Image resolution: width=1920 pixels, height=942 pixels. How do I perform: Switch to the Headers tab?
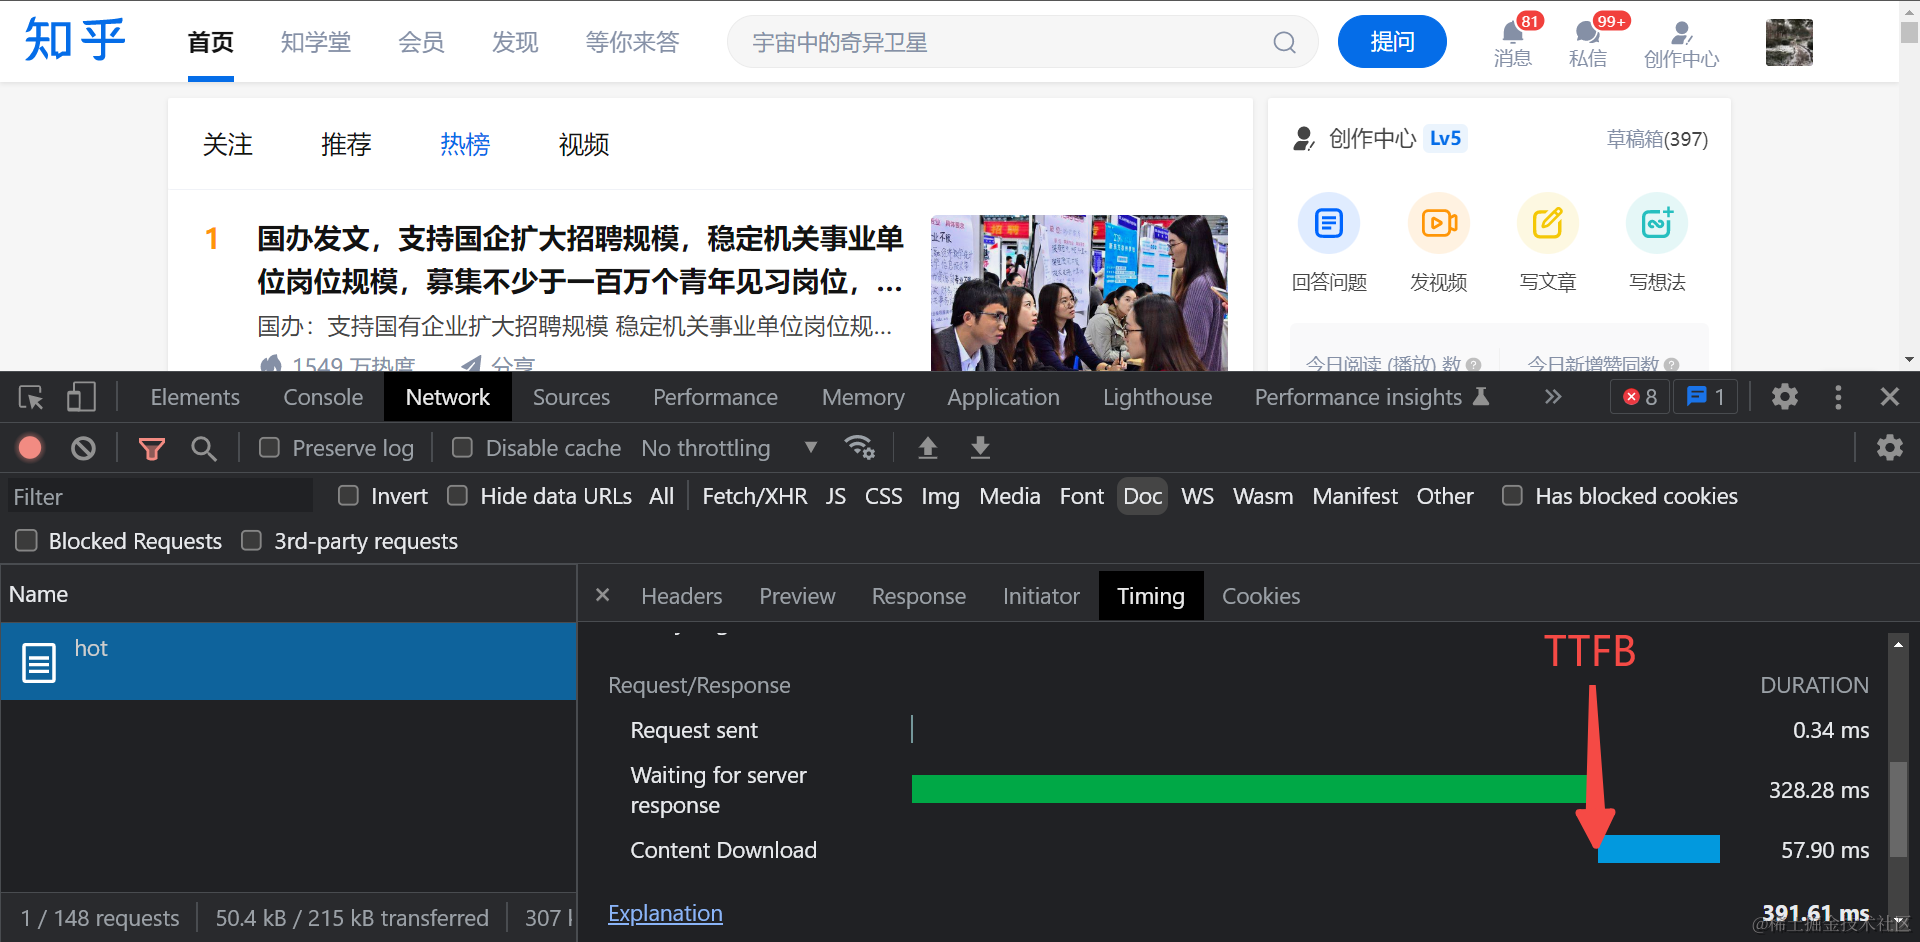[681, 596]
